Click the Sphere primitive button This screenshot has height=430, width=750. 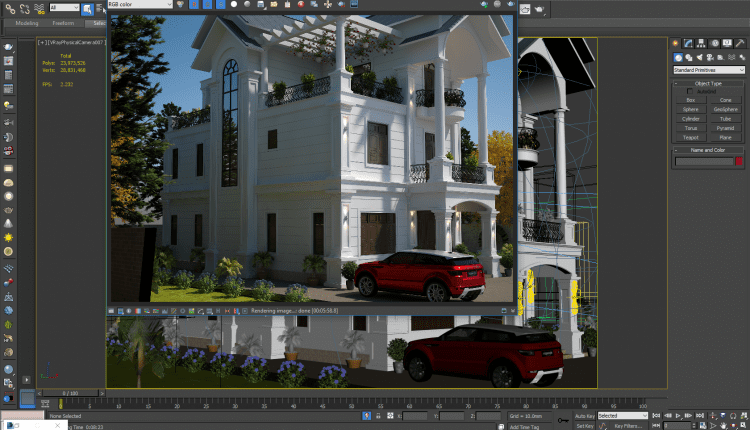click(691, 110)
